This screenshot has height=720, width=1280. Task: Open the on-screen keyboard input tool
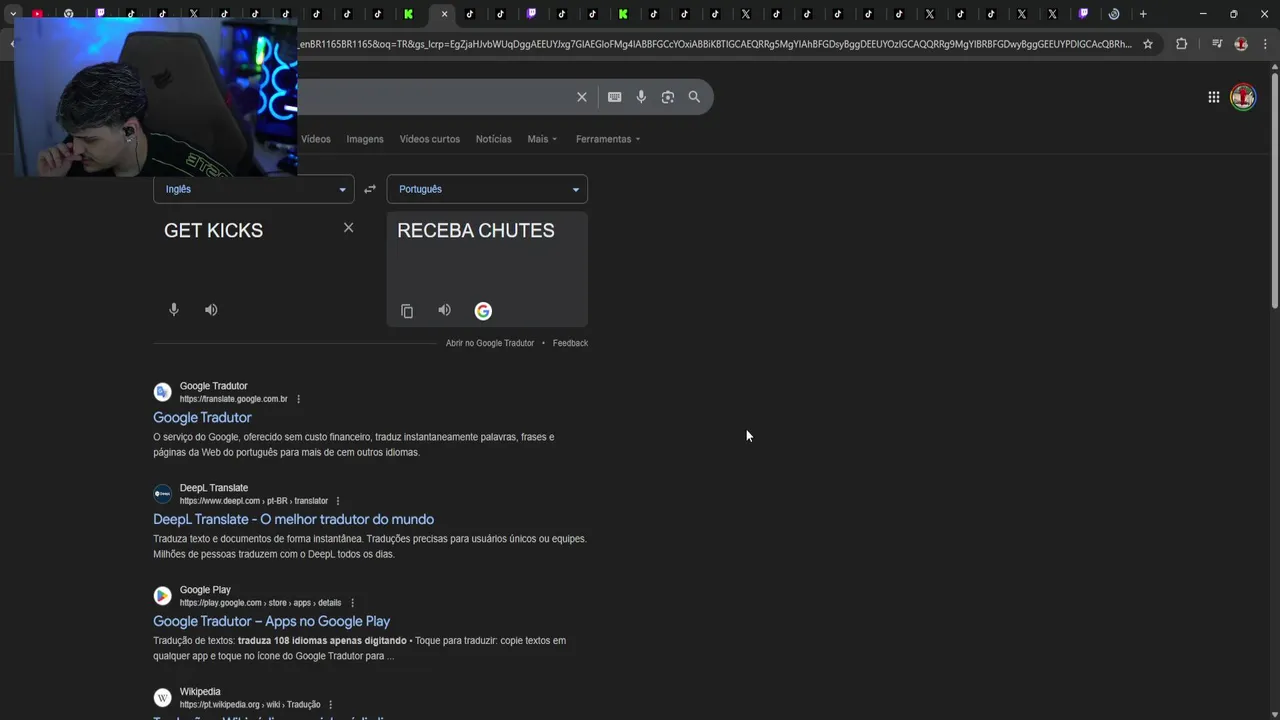[614, 97]
